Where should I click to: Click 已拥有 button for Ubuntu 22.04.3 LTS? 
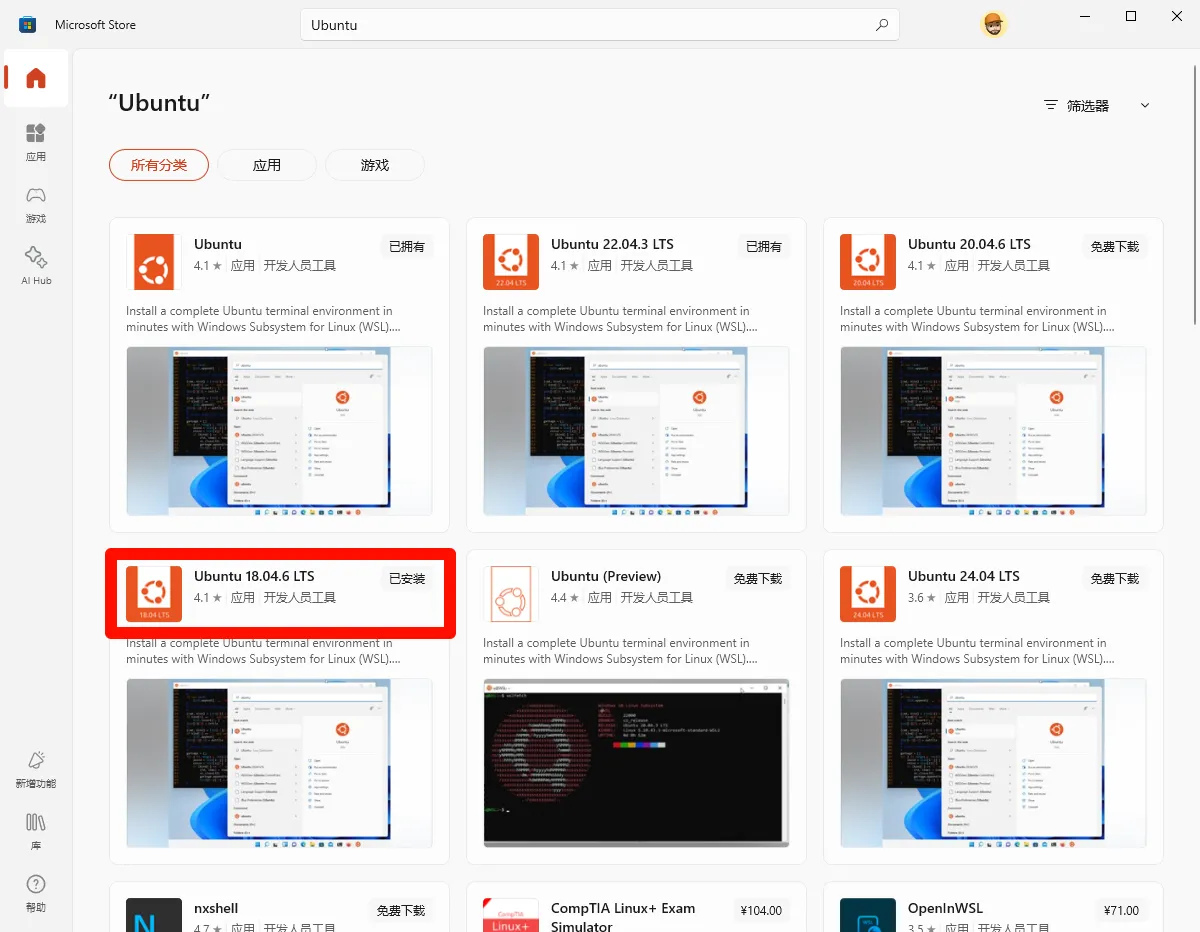[764, 246]
